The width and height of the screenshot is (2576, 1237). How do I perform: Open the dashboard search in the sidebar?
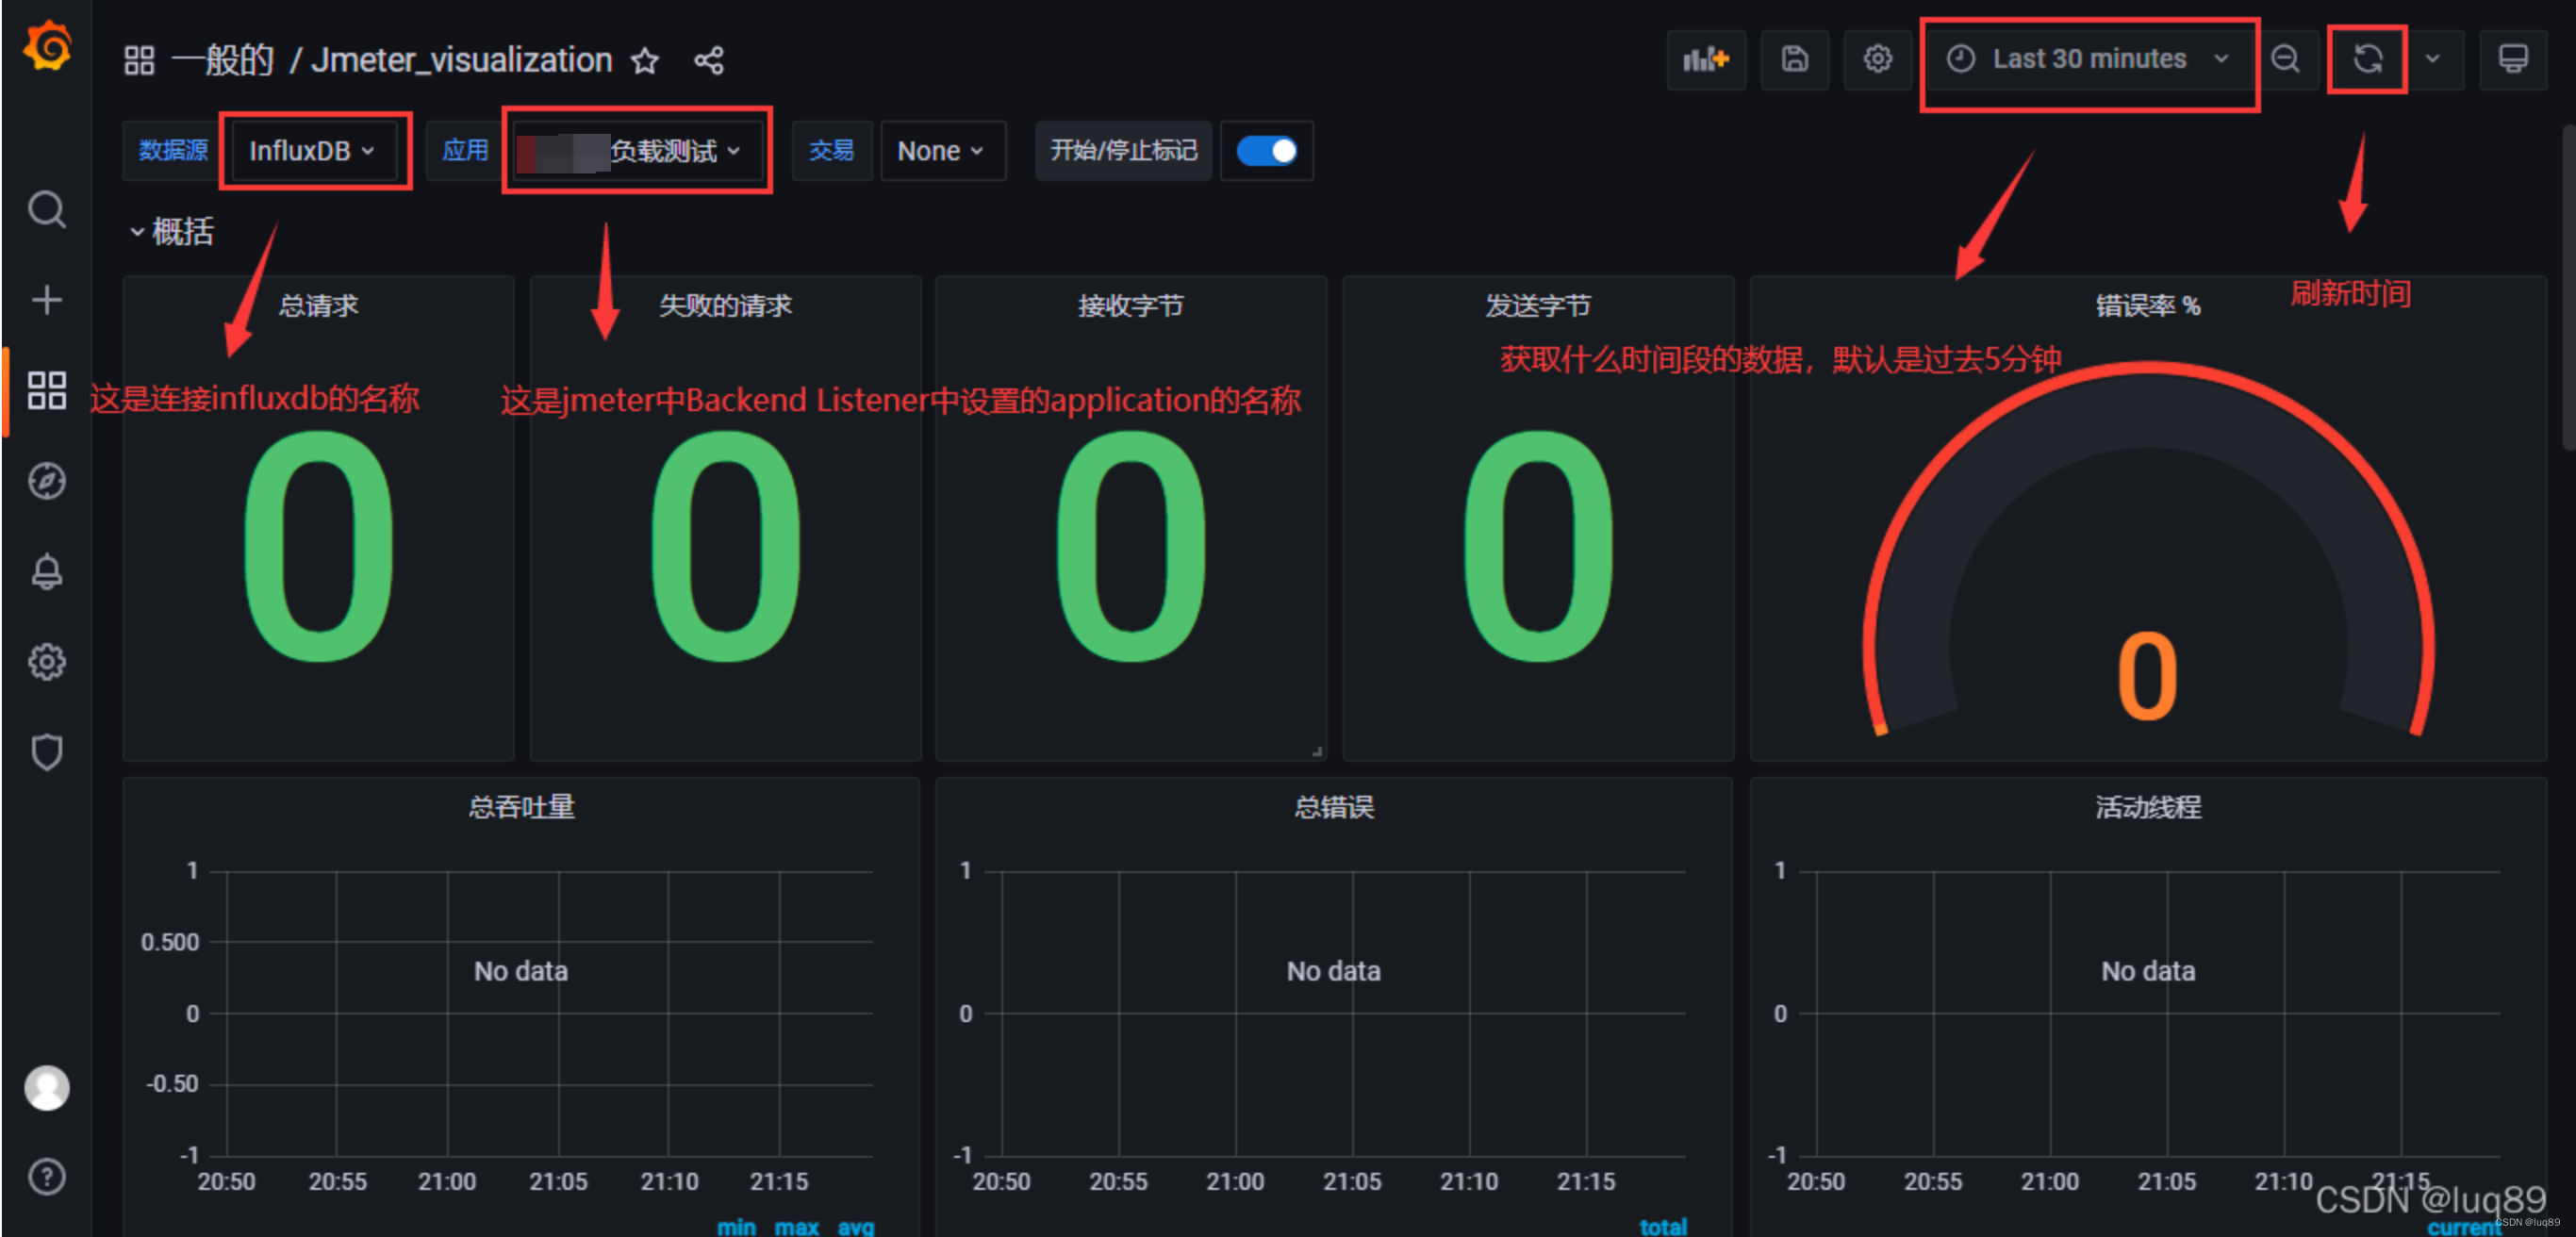[47, 209]
